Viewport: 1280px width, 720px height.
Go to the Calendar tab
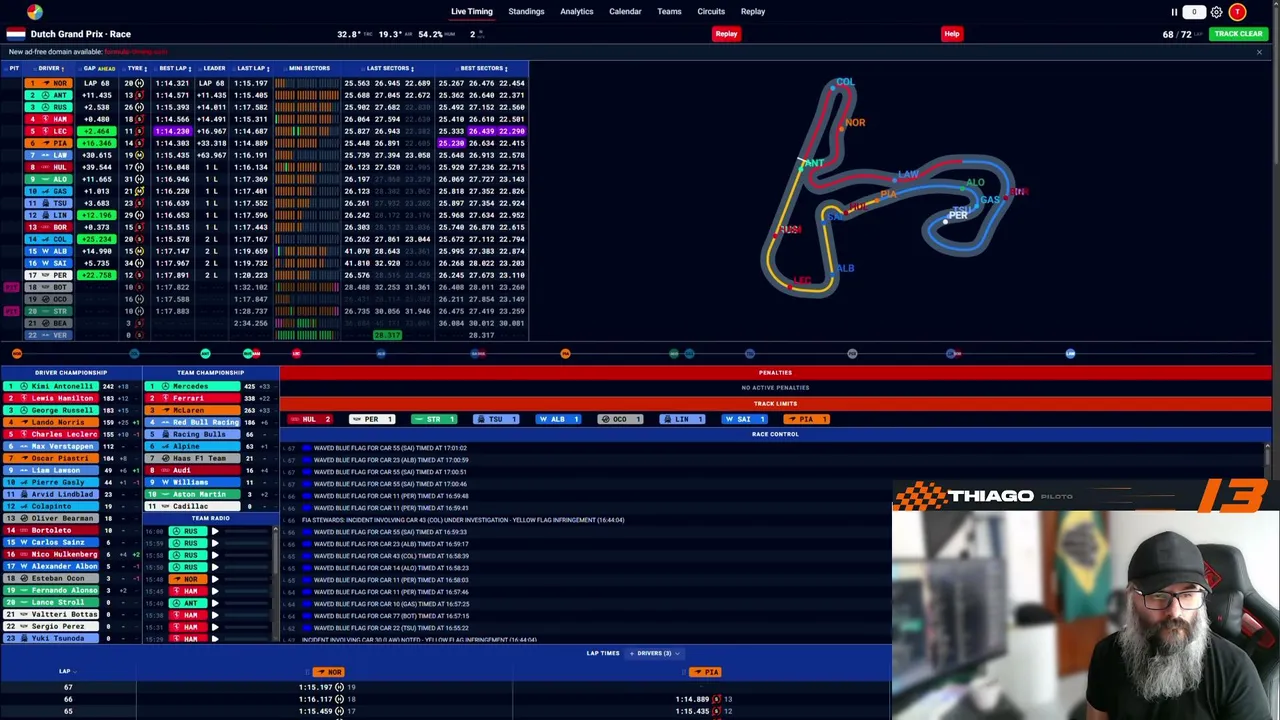tap(625, 12)
